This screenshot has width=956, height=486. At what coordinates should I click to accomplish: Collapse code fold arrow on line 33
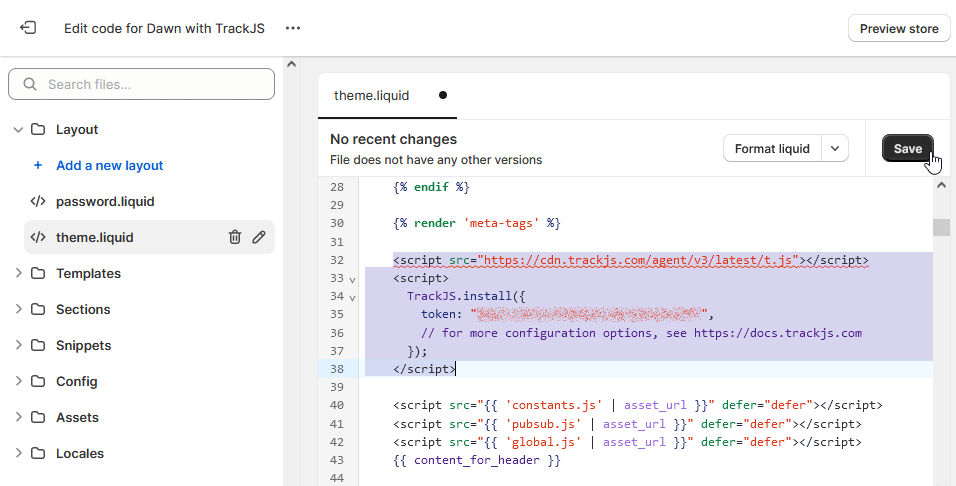point(352,280)
